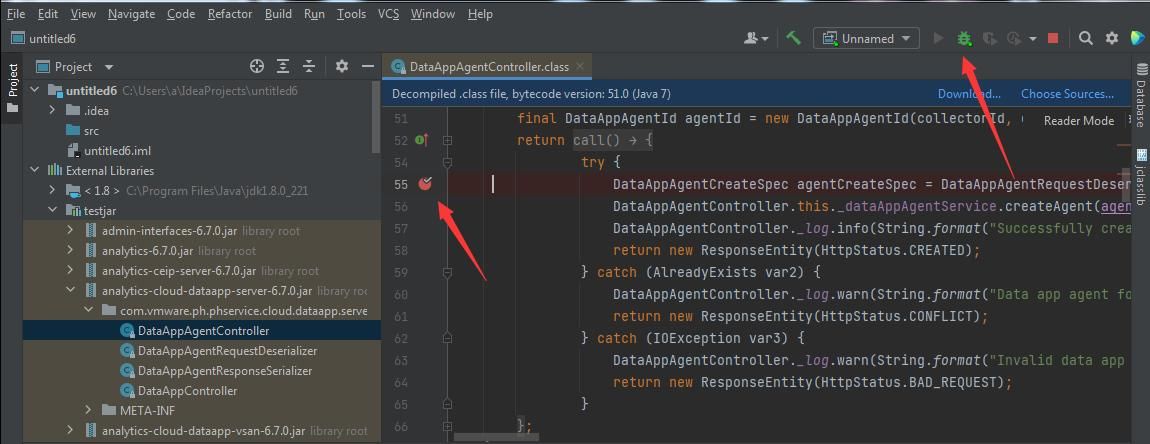Close the DataAppAgentController.class tab
1150x444 pixels.
tap(582, 67)
